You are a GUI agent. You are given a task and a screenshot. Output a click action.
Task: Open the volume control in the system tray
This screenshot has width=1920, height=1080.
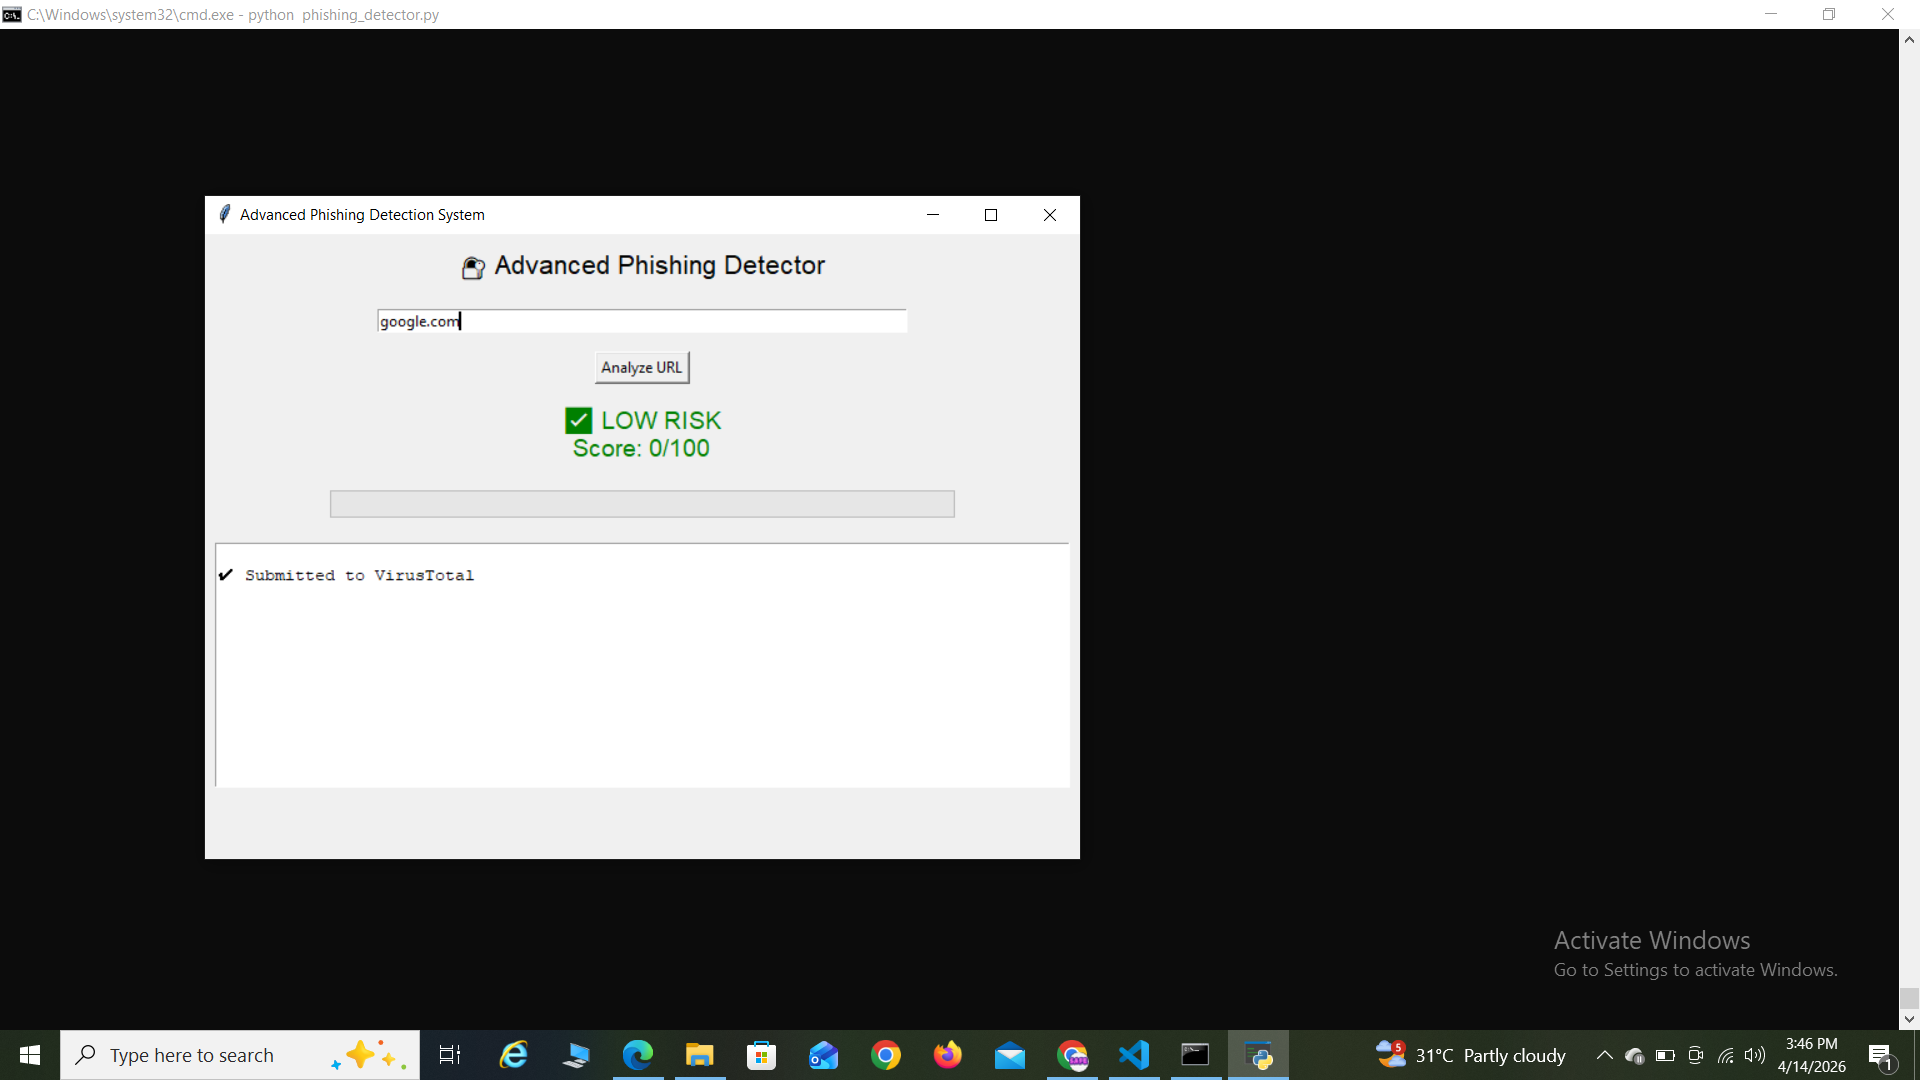point(1755,1055)
